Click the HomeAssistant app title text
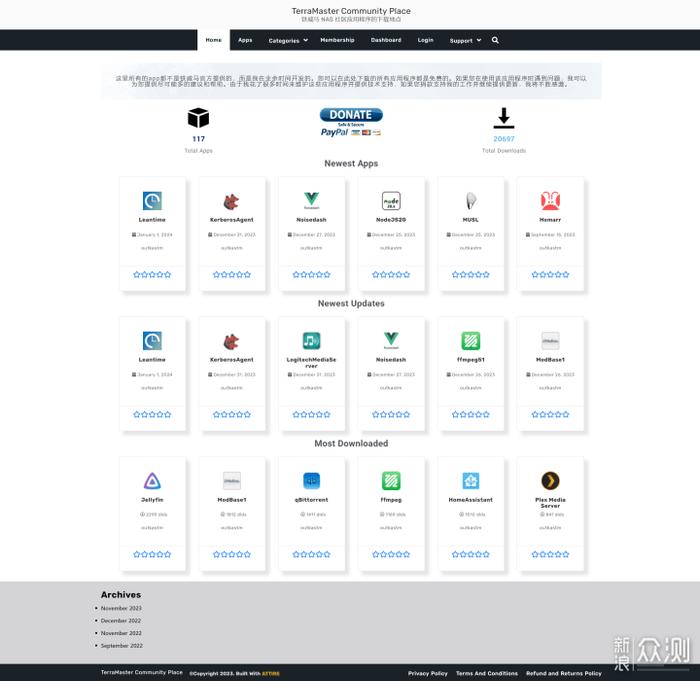 coord(471,500)
